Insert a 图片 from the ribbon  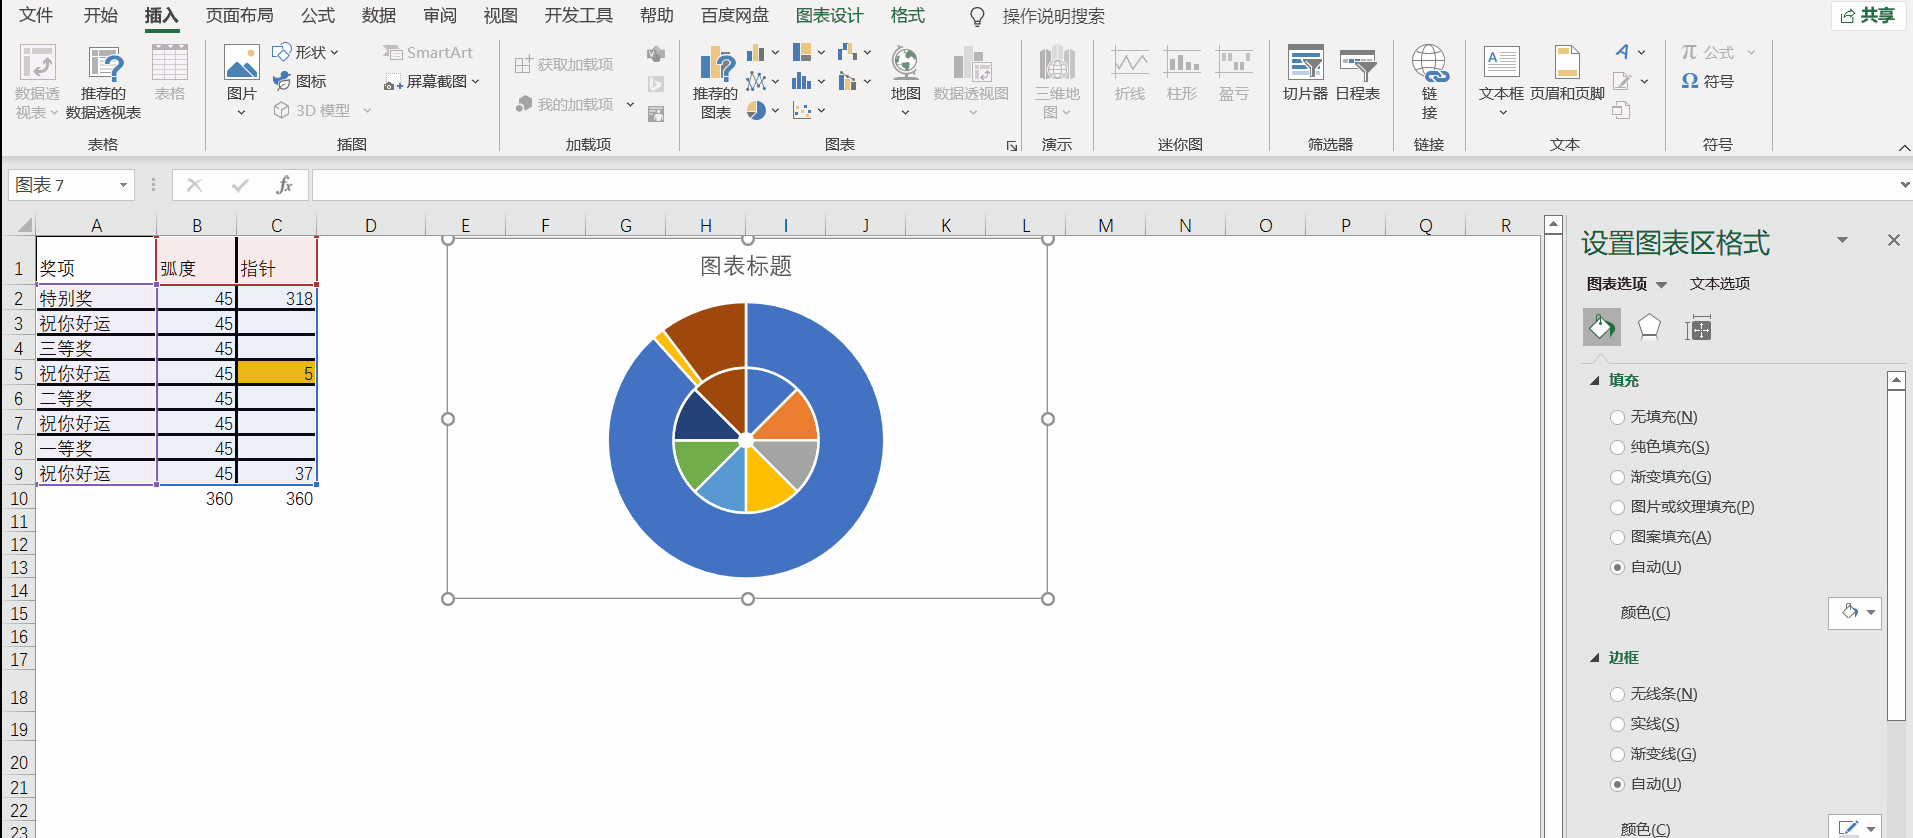click(241, 82)
